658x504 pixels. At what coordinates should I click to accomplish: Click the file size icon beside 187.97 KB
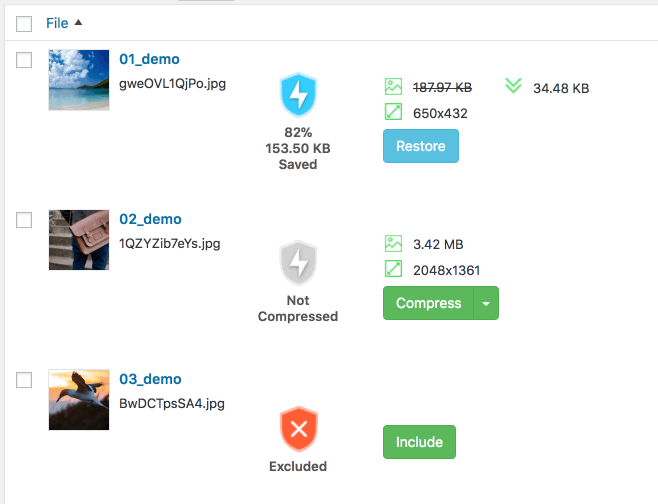[x=393, y=87]
